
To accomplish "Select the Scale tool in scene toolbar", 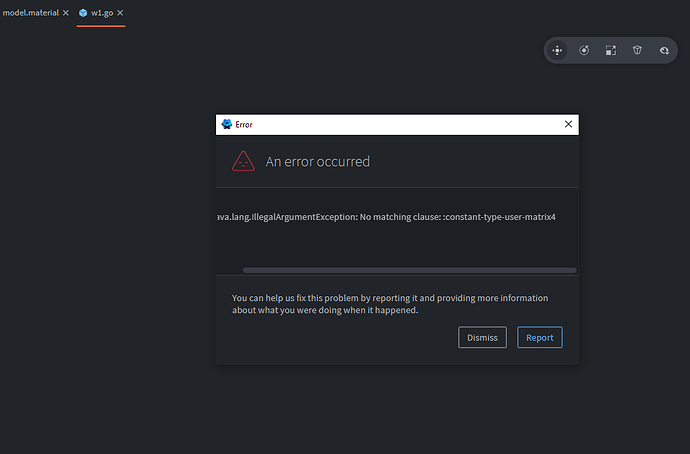I will point(610,50).
